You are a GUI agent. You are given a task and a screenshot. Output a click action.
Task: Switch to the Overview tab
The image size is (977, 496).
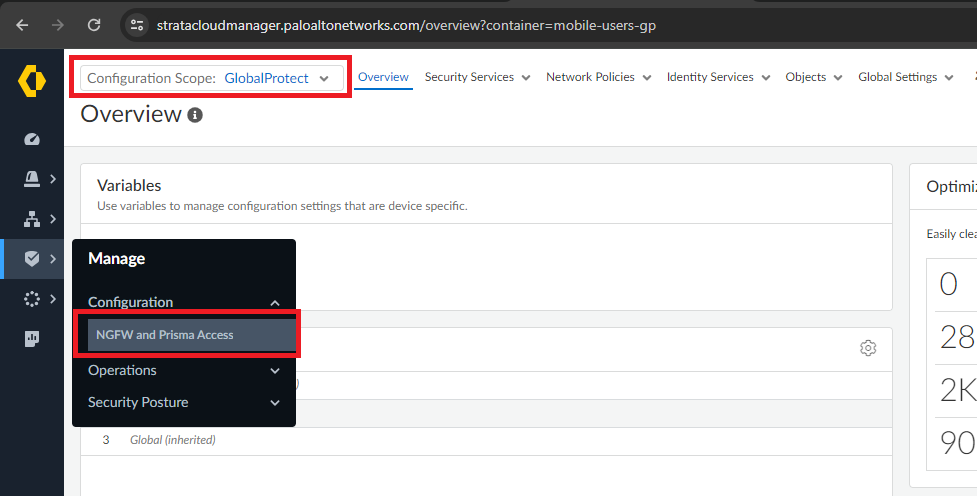point(383,77)
